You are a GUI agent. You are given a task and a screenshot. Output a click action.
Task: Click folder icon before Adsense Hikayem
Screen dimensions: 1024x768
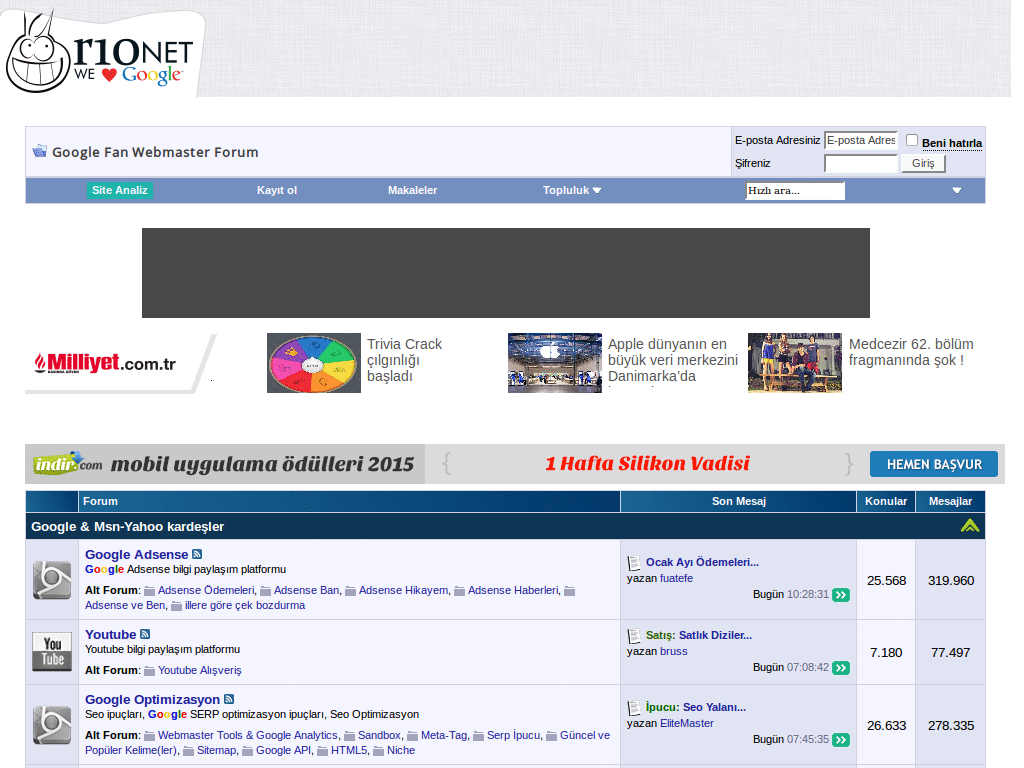[351, 591]
